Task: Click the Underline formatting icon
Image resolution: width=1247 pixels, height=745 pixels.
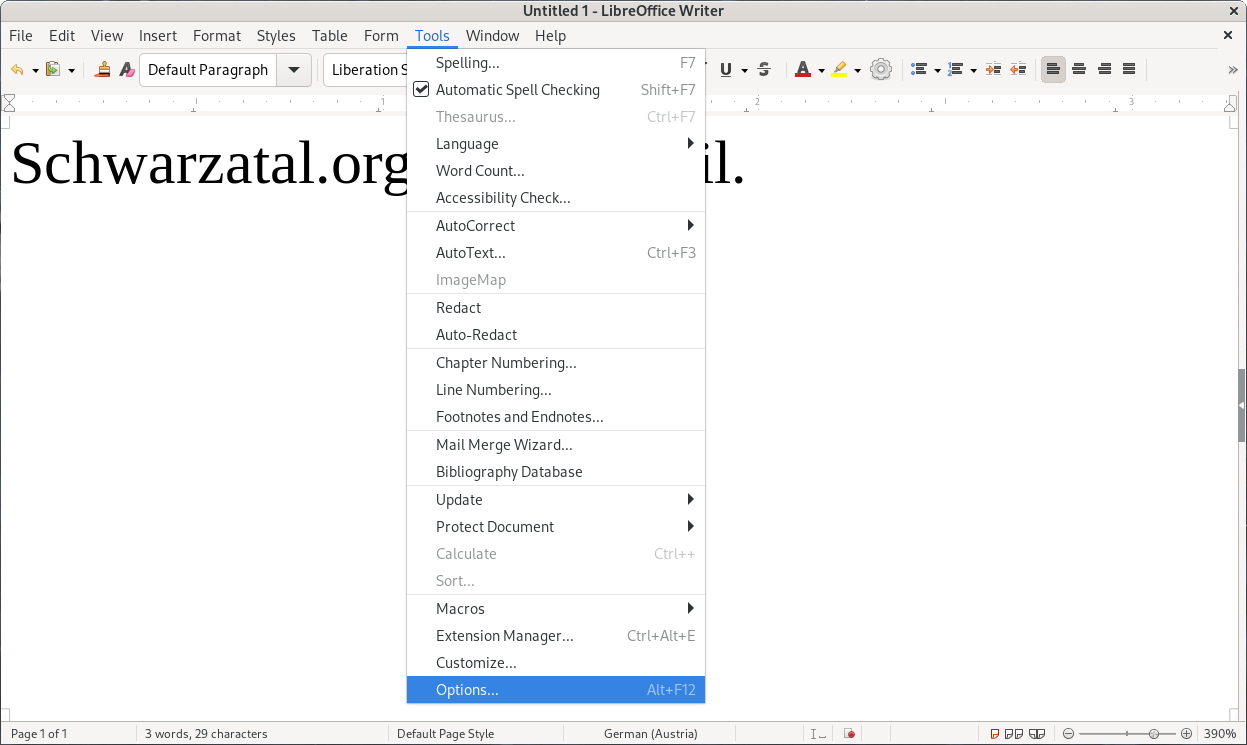Action: [726, 70]
